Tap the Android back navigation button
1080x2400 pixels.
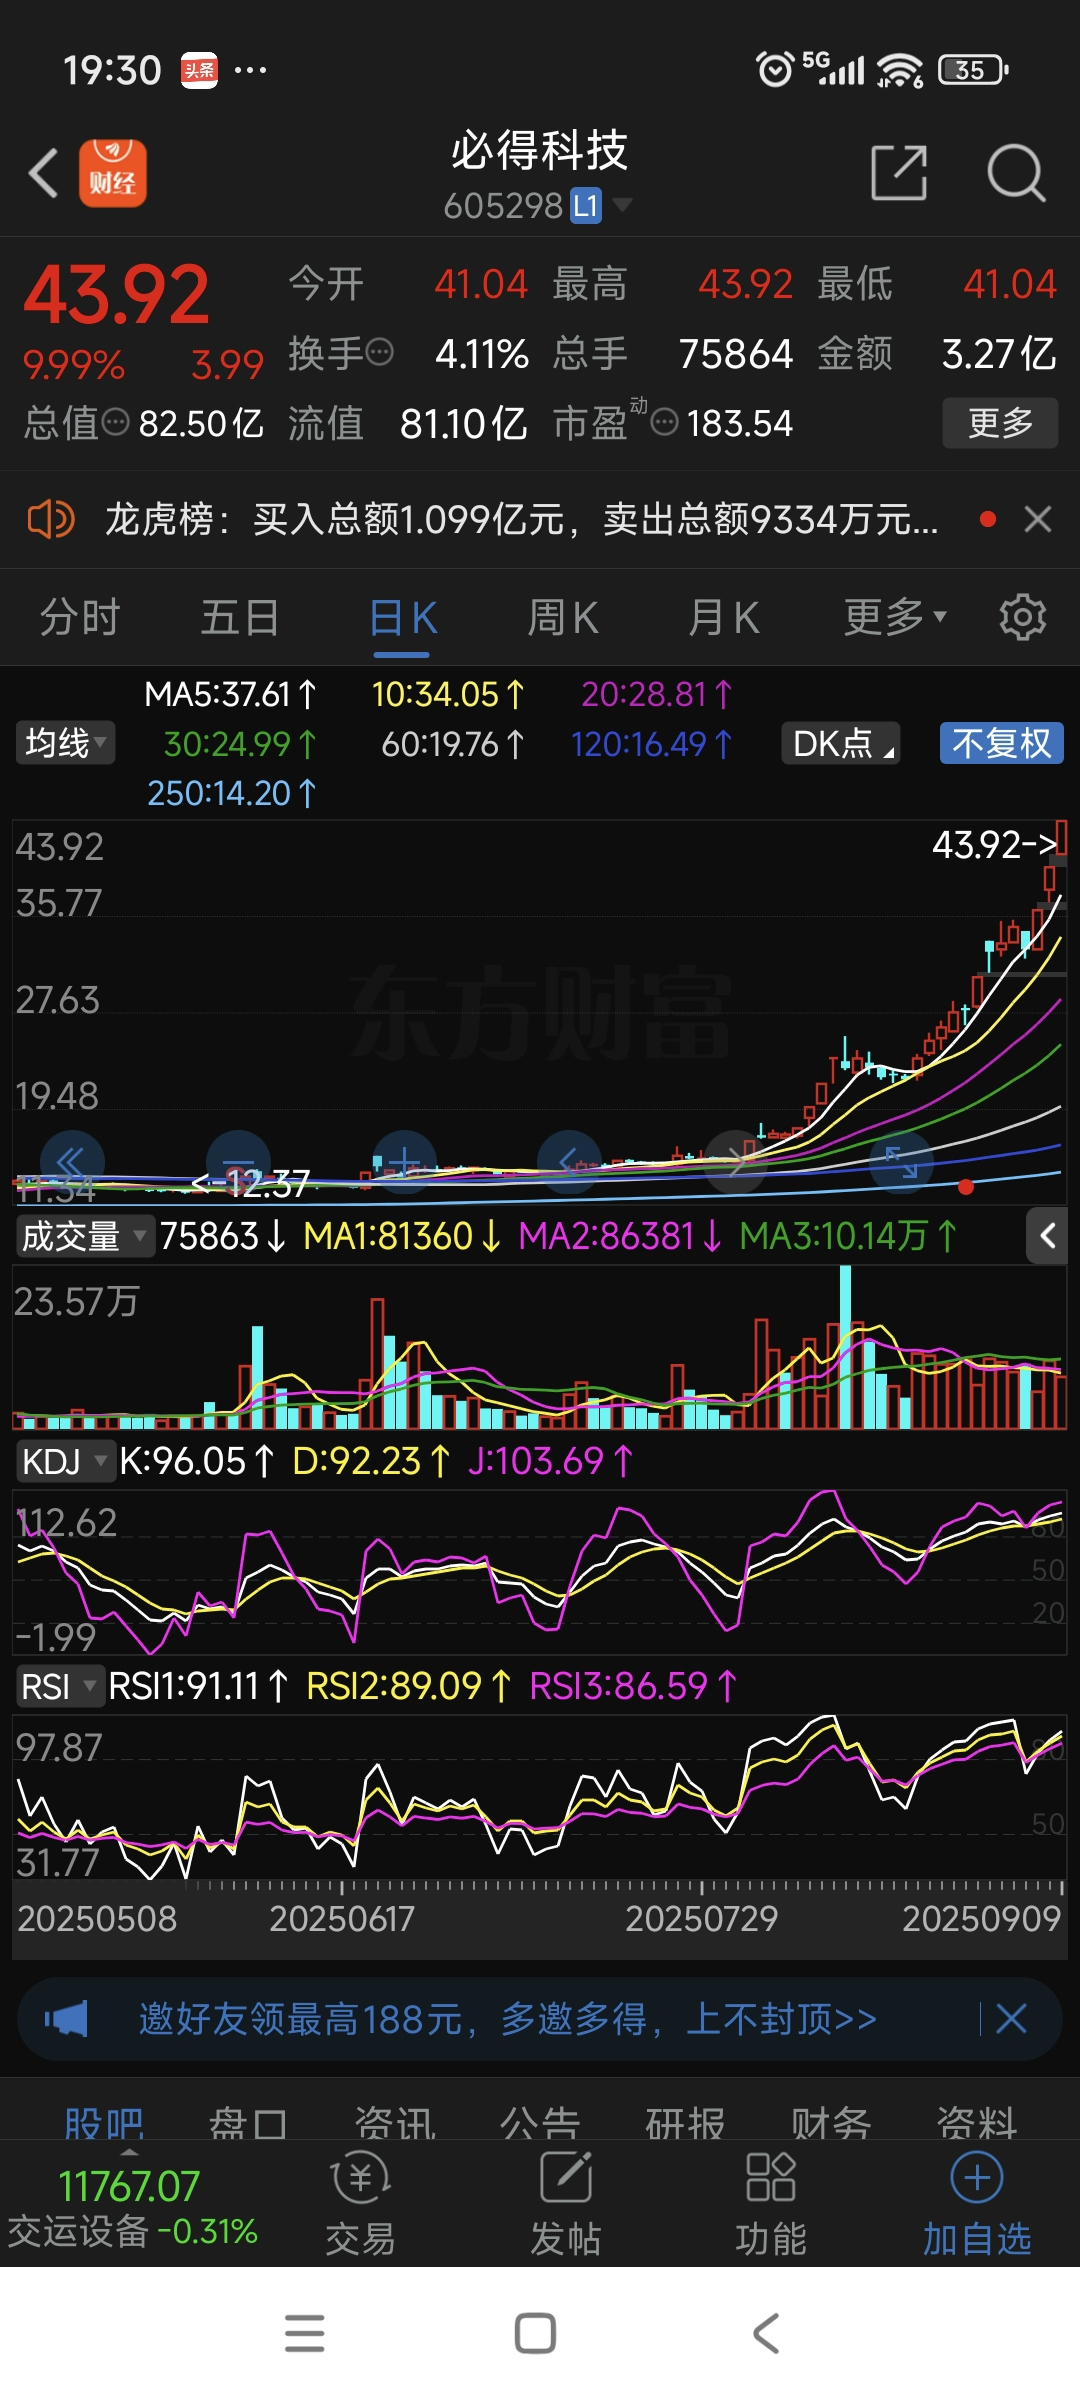(766, 2333)
